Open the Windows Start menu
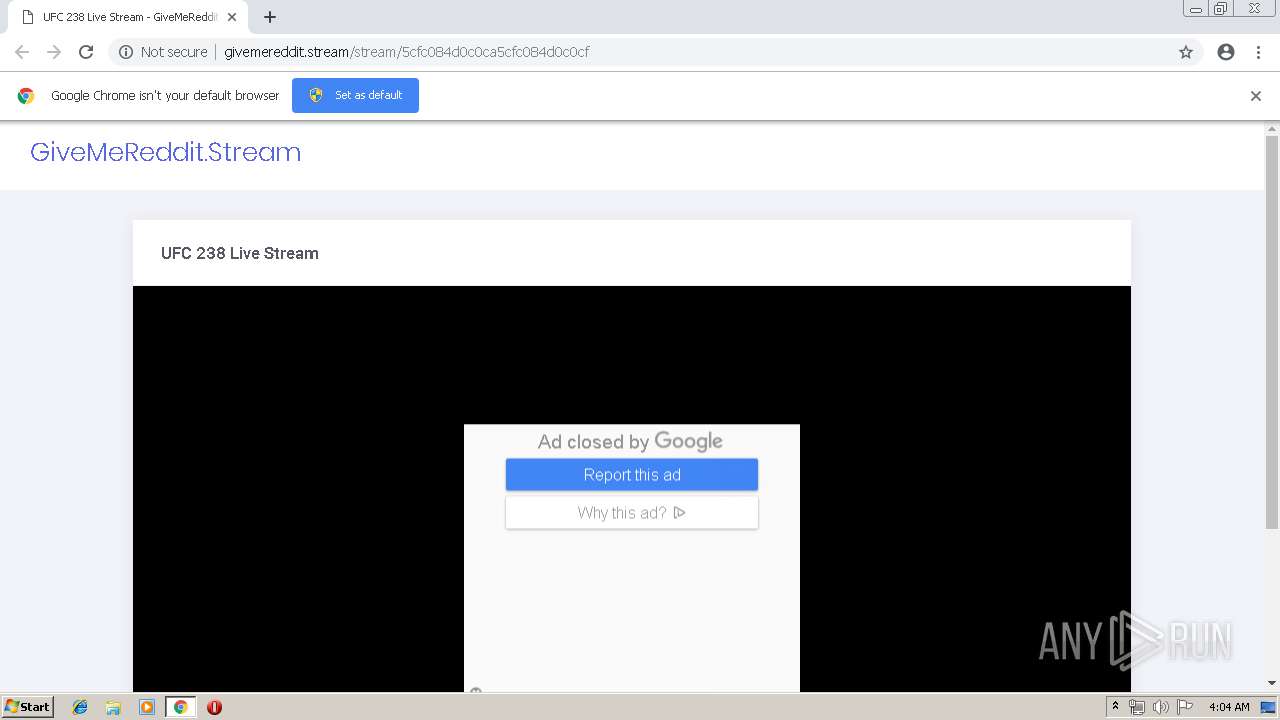This screenshot has height=720, width=1280. pyautogui.click(x=27, y=706)
